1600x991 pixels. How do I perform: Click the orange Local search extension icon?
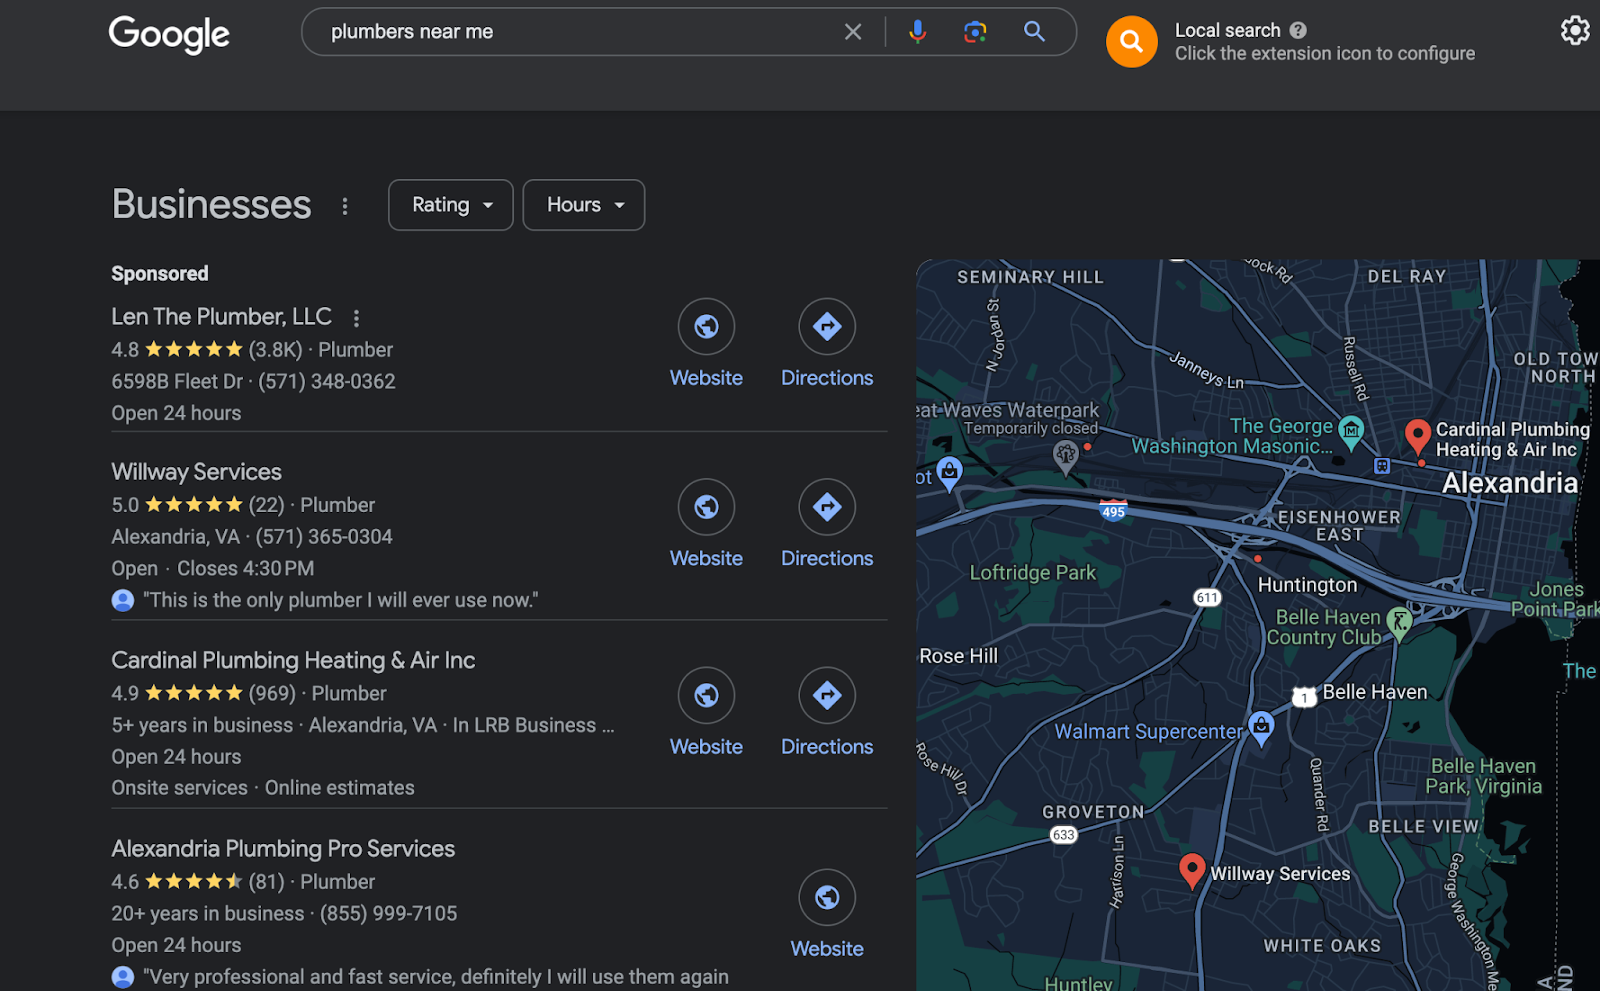tap(1131, 42)
